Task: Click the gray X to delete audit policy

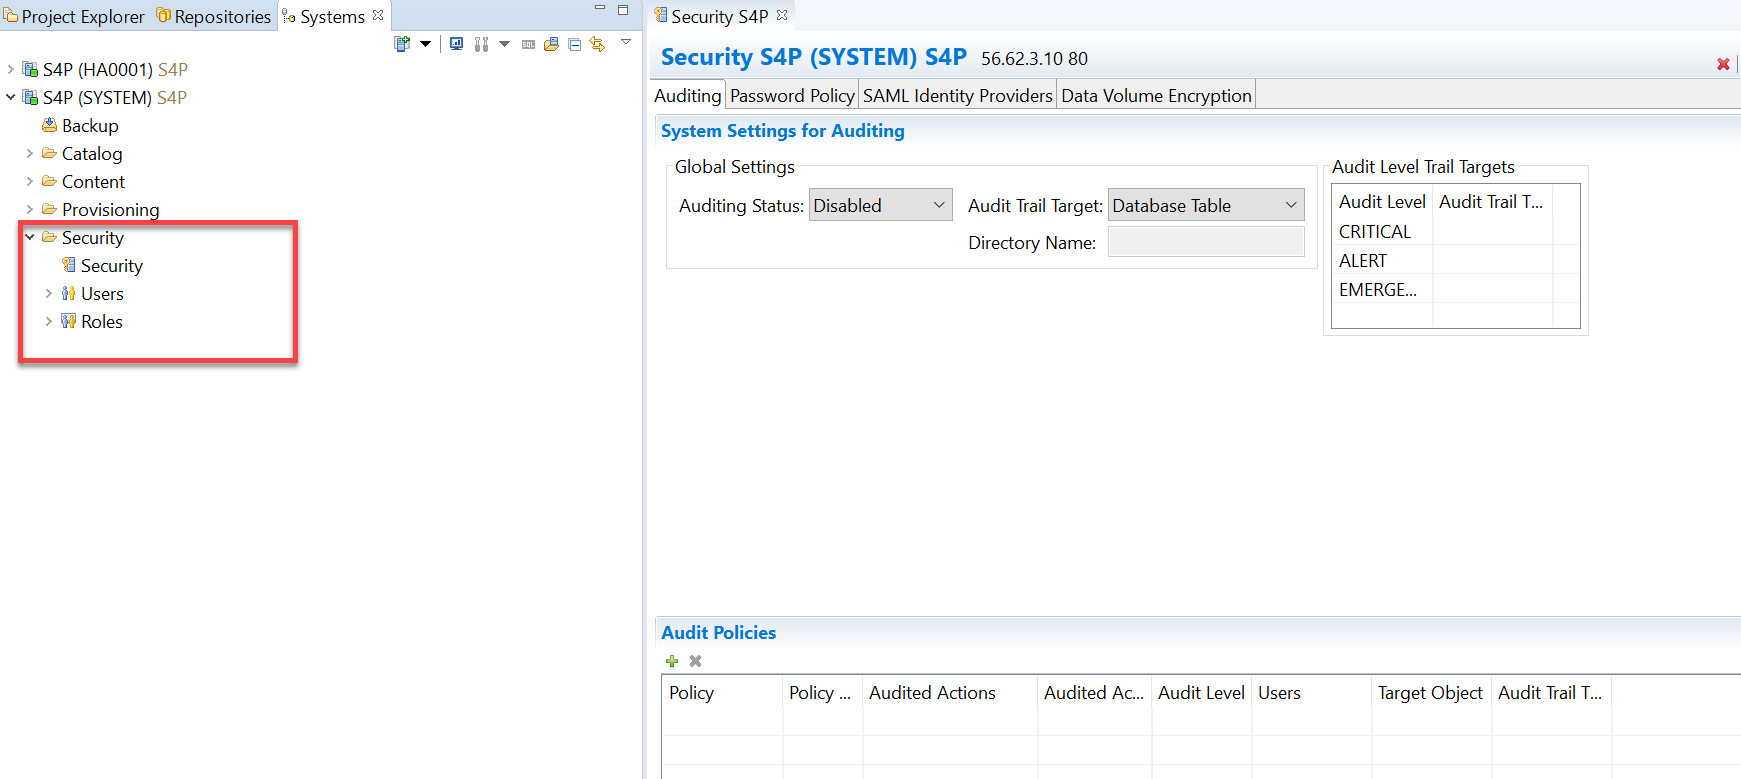Action: [x=696, y=661]
